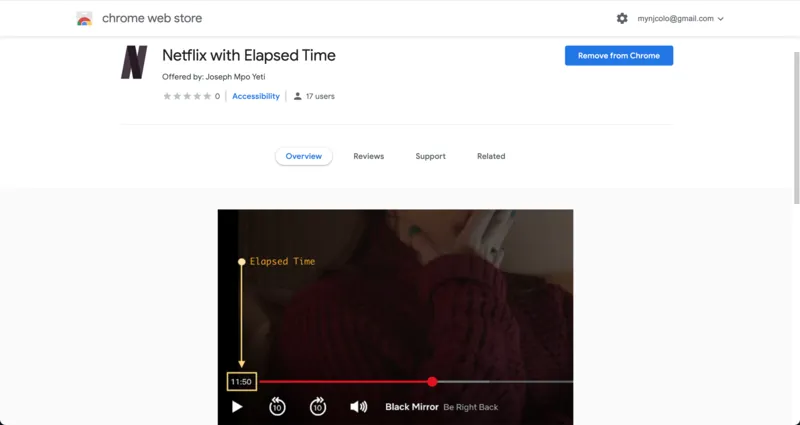Screen dimensions: 800x425
Task: Click the 17 users text
Action: click(x=320, y=96)
